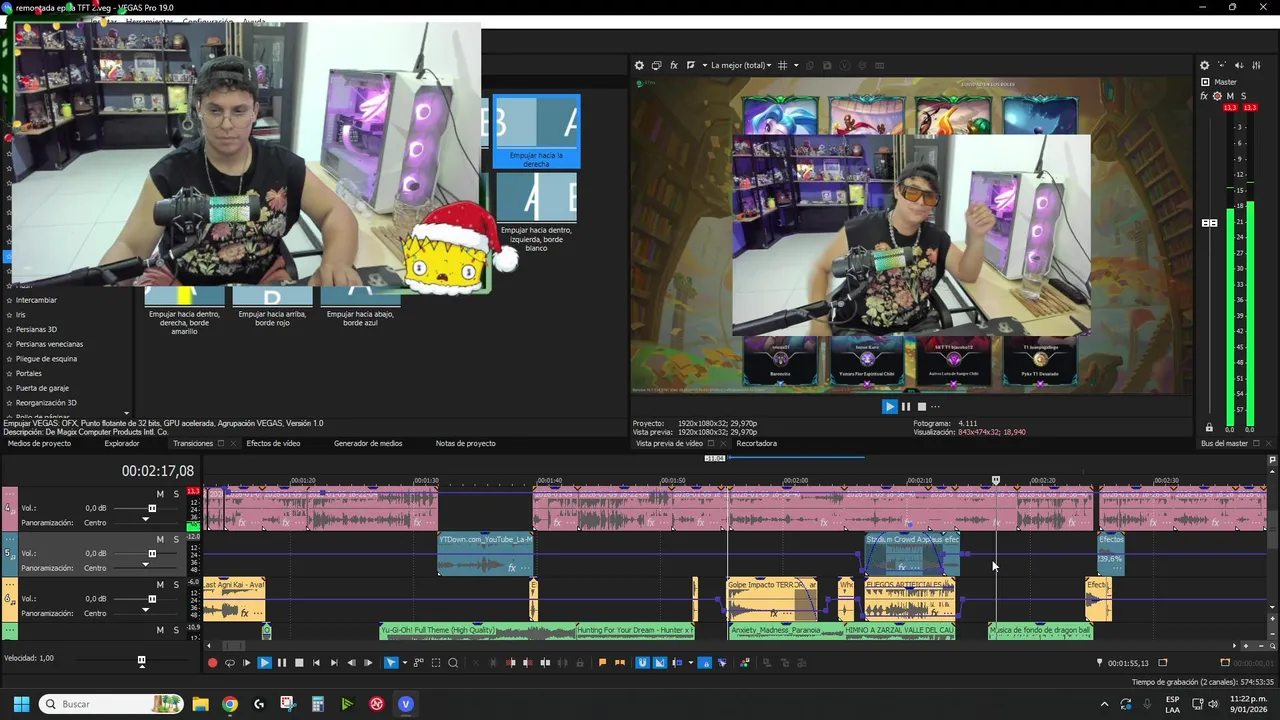Pause the video preview
The width and height of the screenshot is (1280, 720).
pos(906,407)
